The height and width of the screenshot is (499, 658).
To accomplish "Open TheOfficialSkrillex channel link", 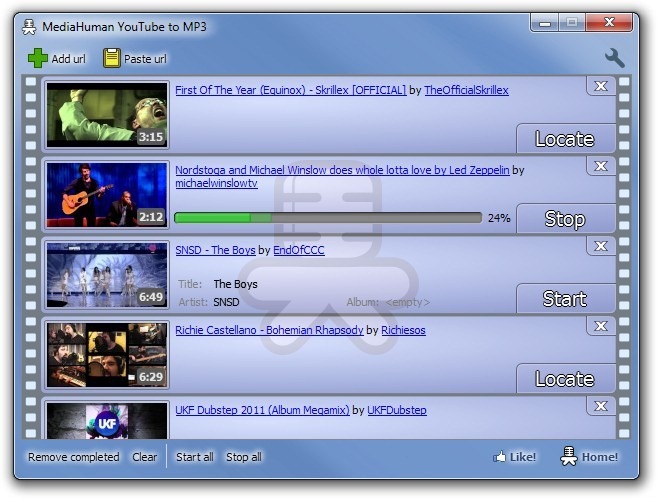I will pyautogui.click(x=466, y=90).
